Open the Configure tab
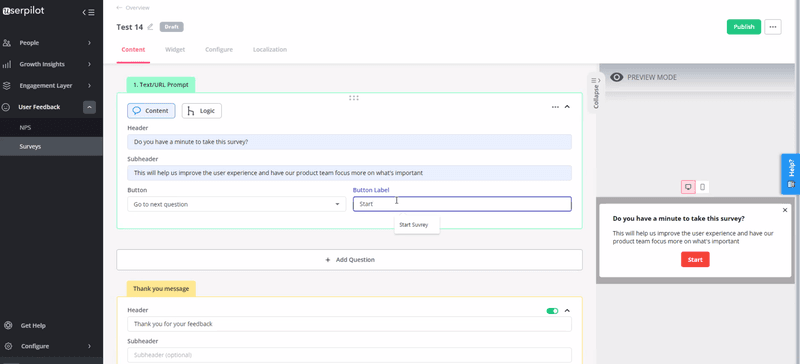Screen dimensions: 800x364 (219, 50)
